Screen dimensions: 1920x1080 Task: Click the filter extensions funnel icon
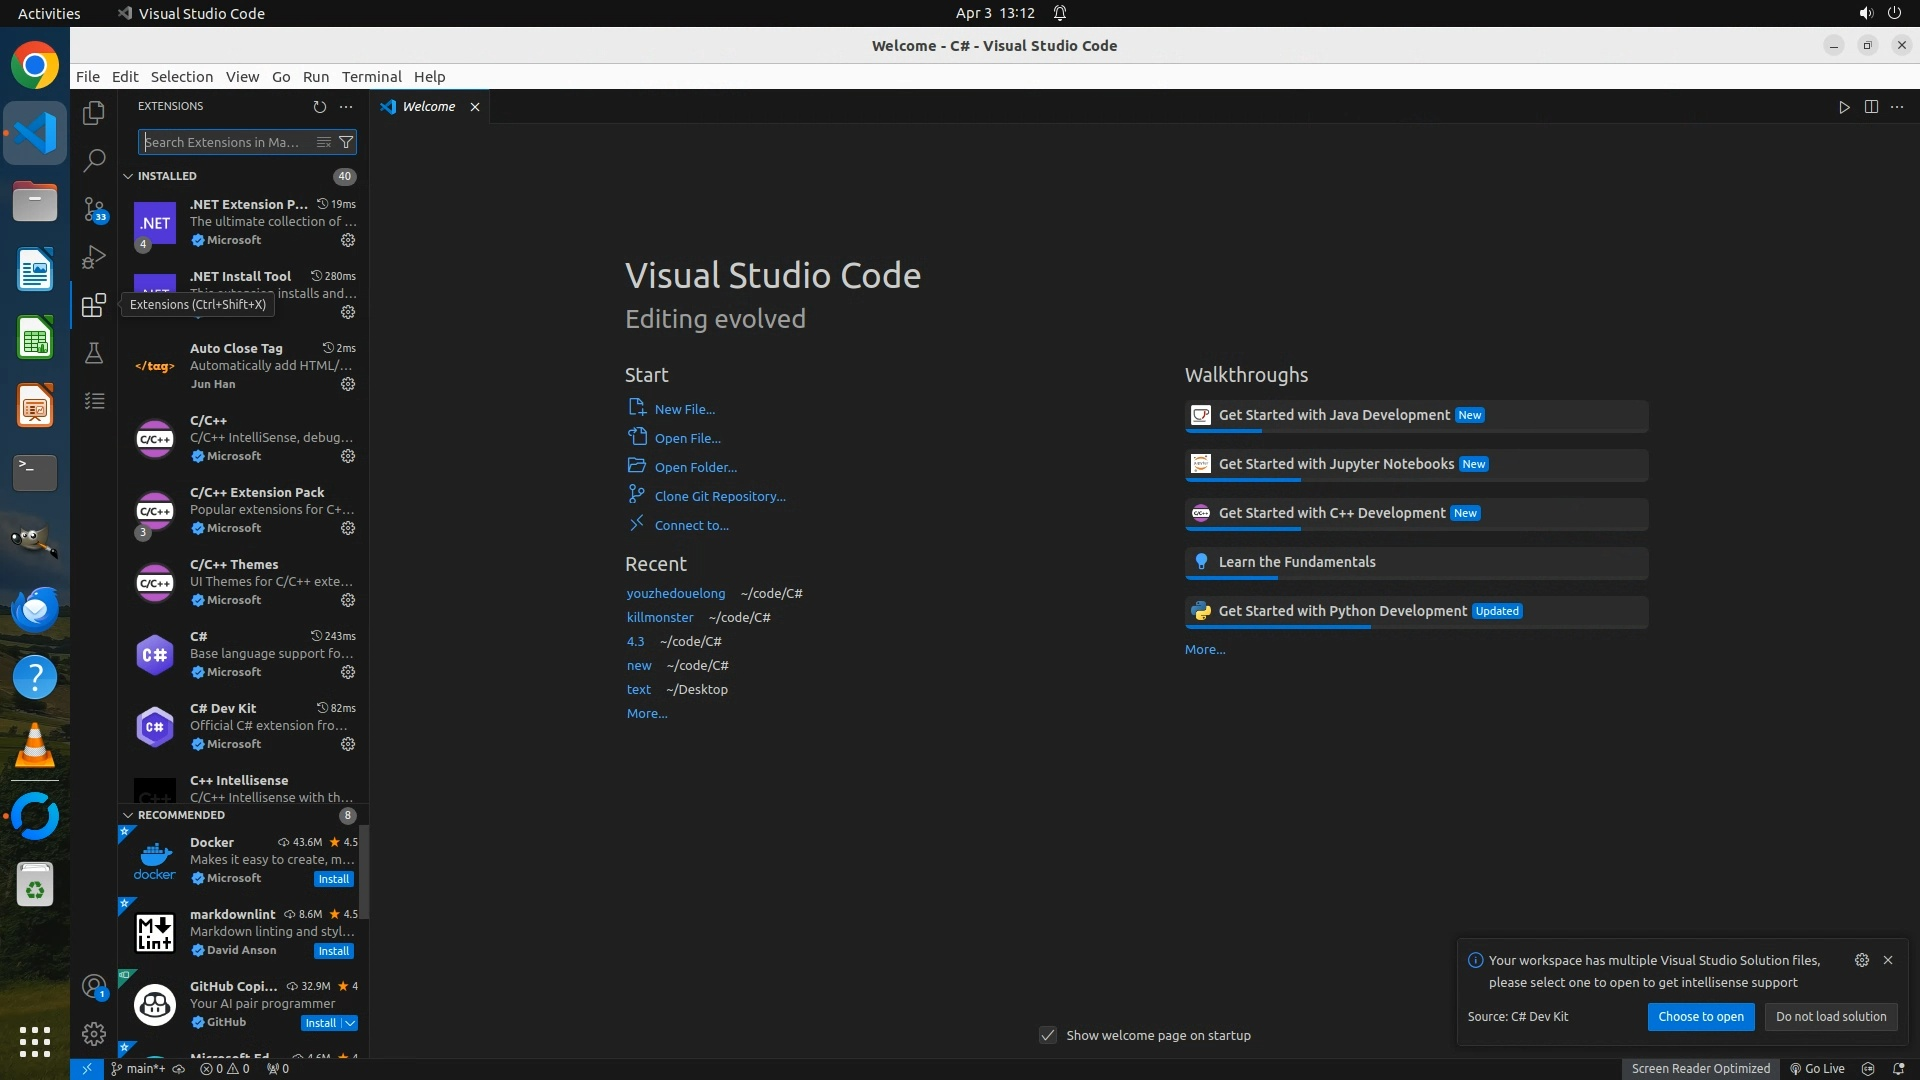tap(346, 142)
